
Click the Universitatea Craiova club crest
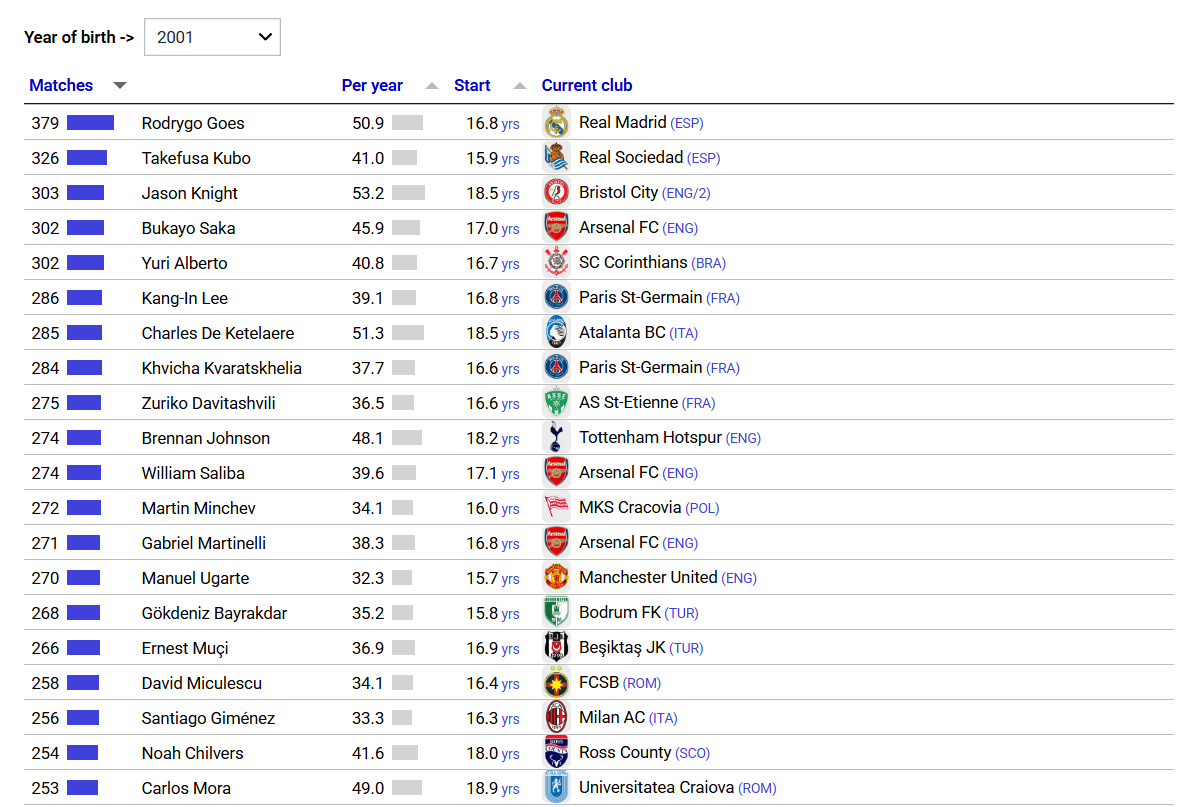557,788
